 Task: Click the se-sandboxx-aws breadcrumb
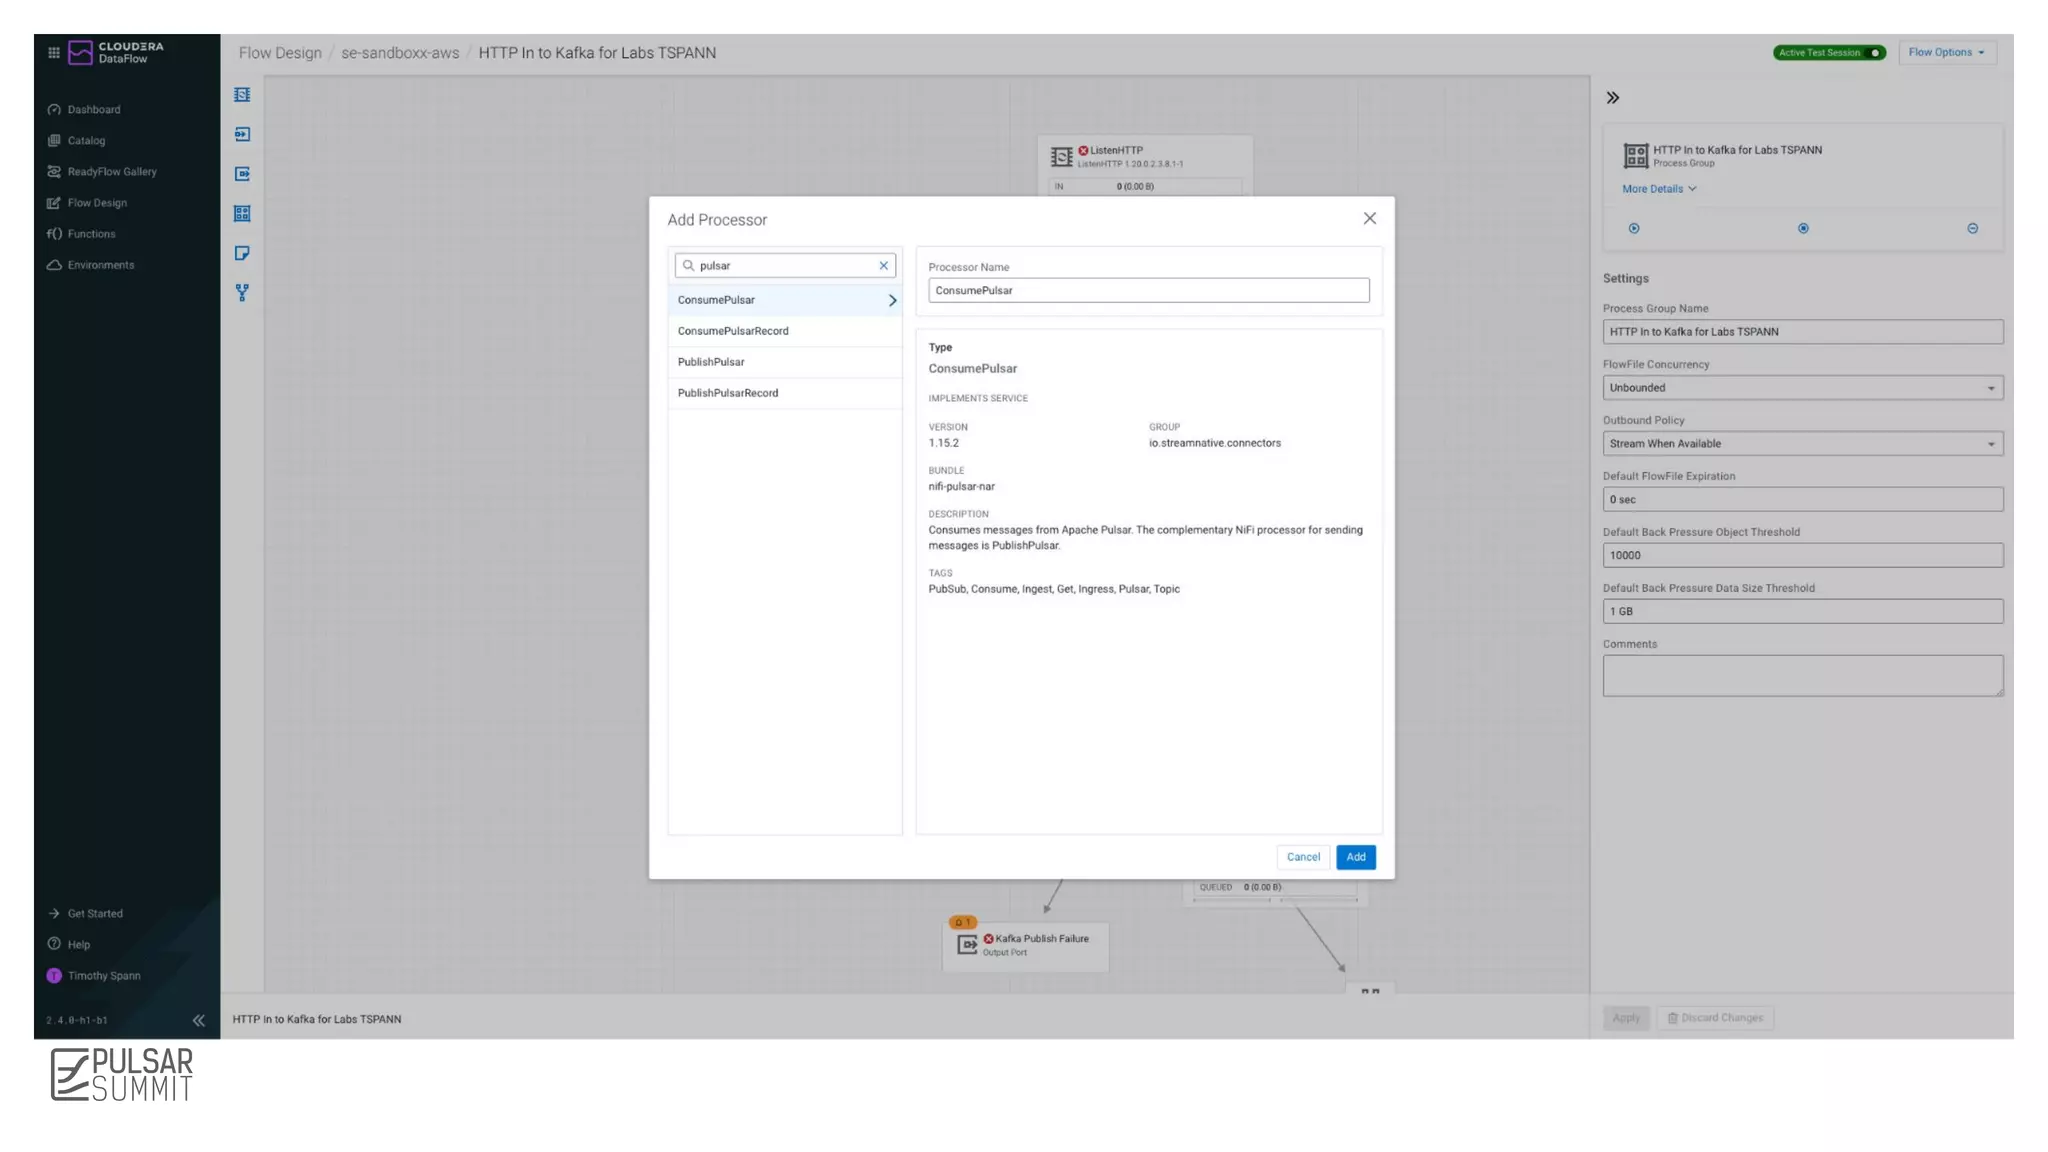pos(400,52)
